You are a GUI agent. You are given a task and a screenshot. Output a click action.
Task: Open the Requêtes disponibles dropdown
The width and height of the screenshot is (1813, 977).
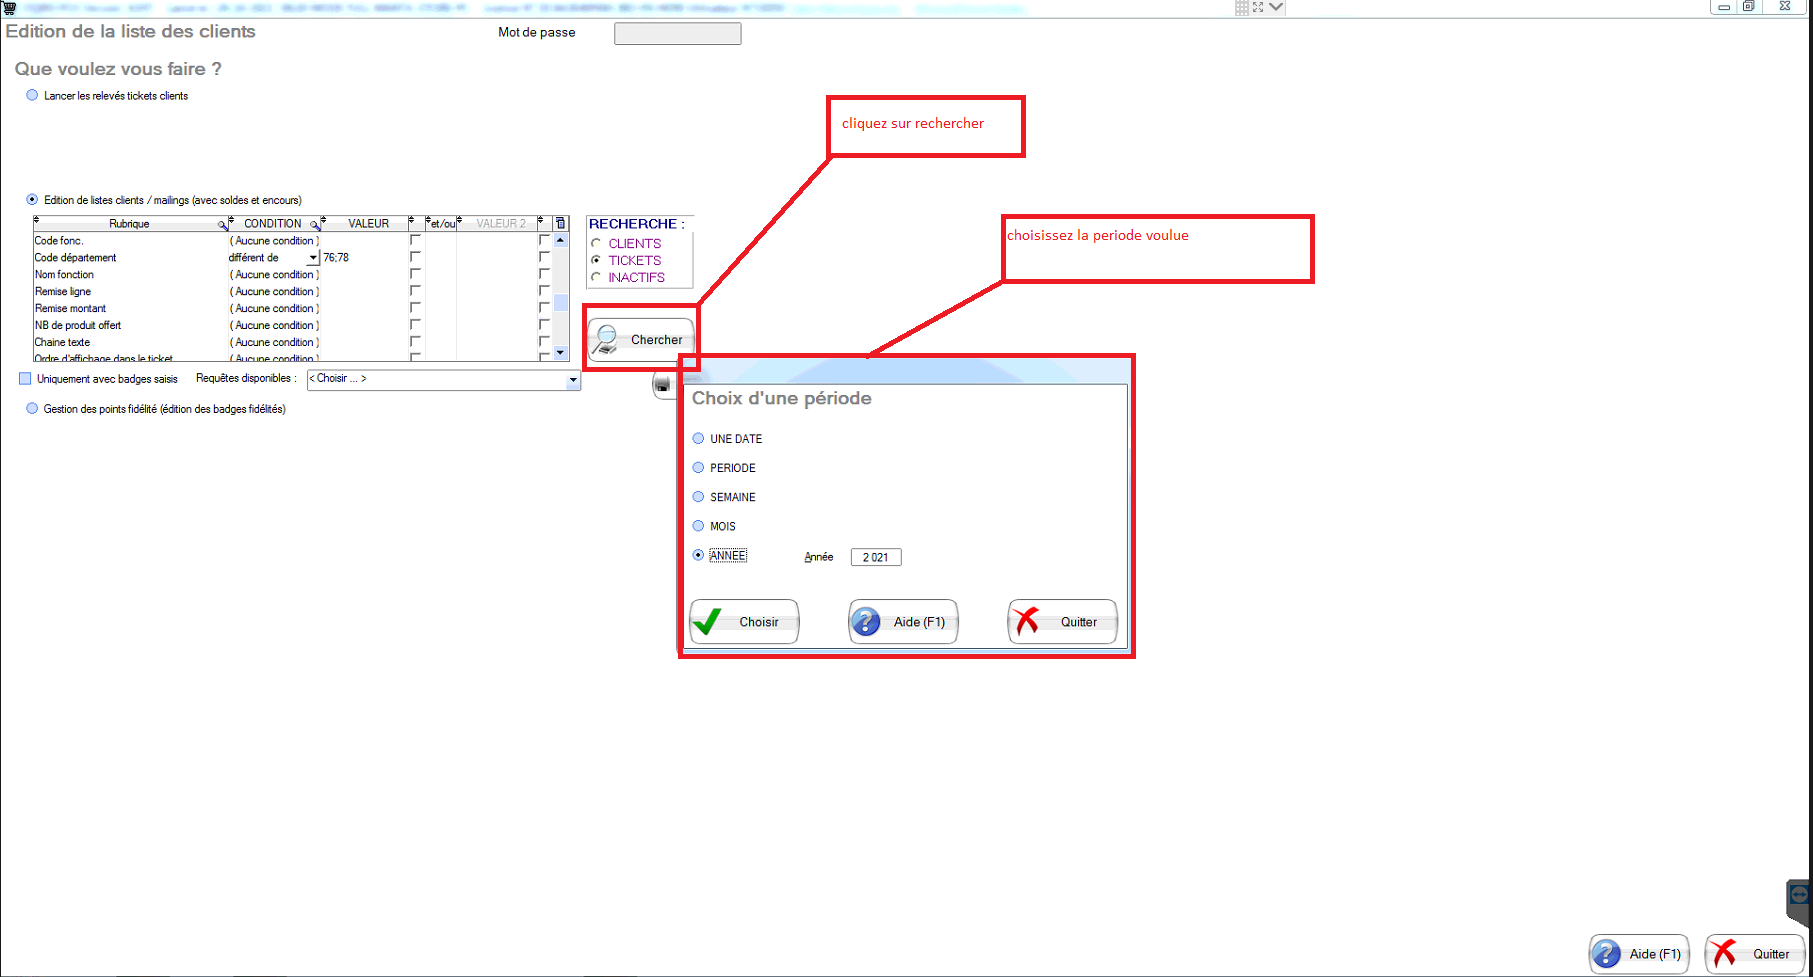[x=573, y=379]
